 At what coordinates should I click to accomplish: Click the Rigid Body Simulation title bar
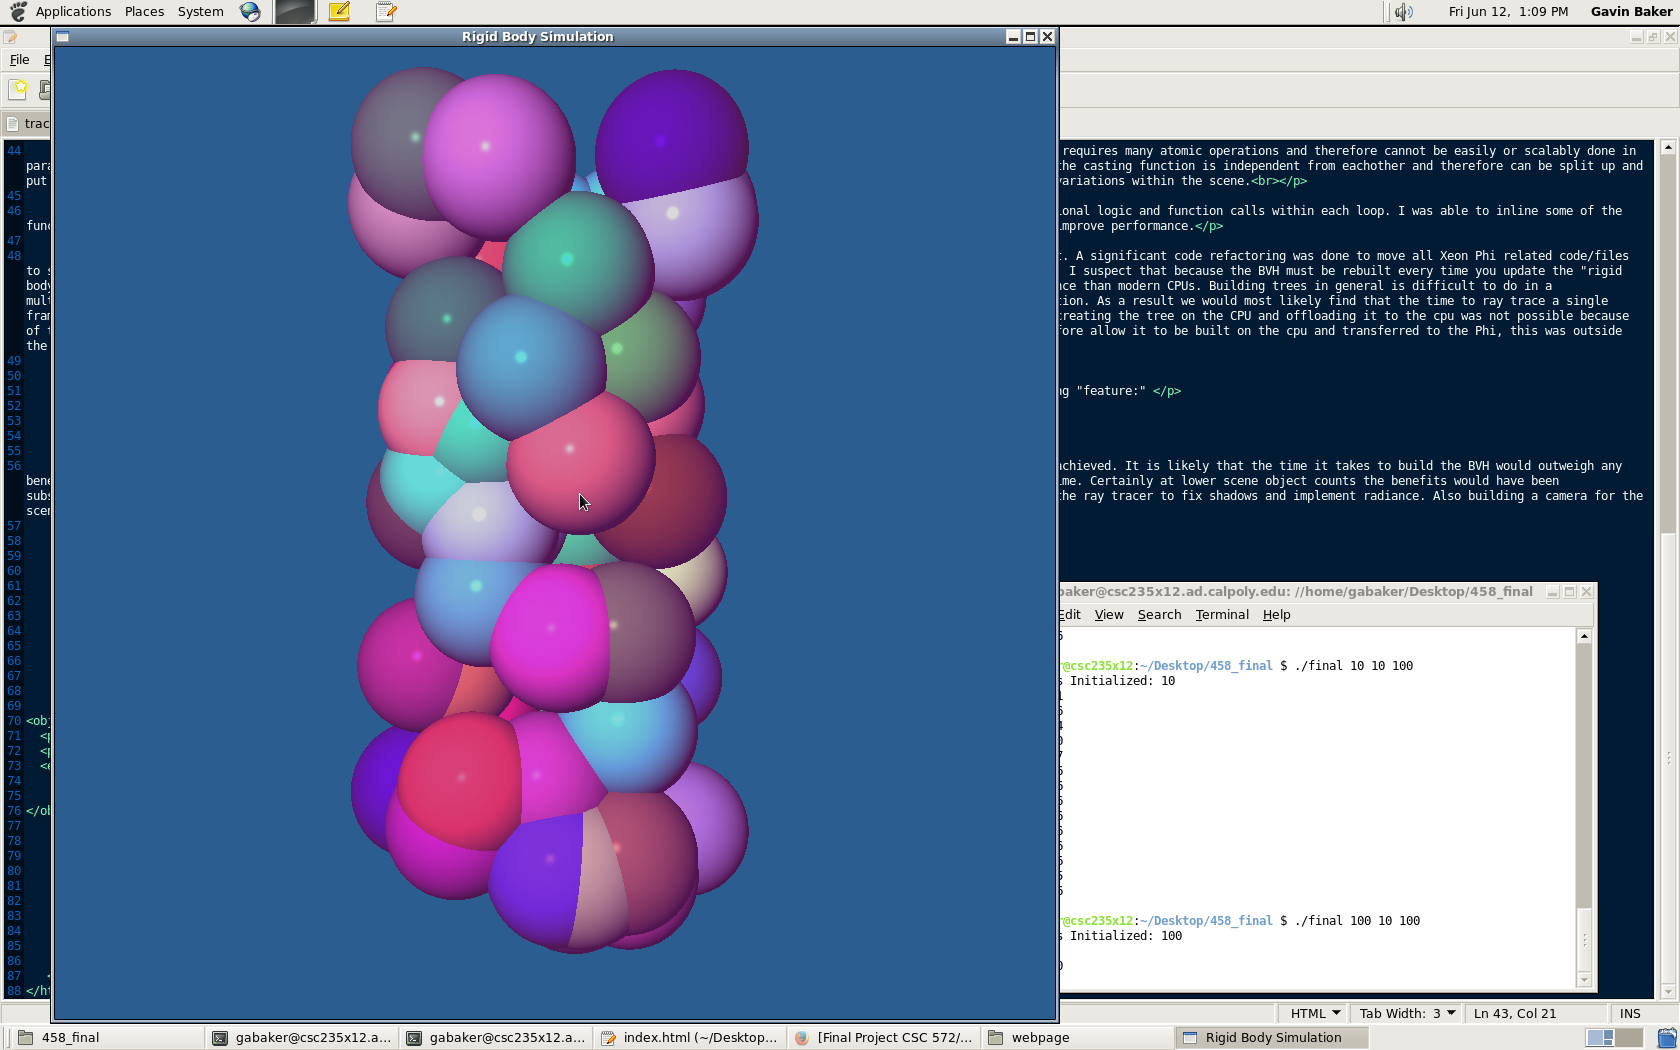pyautogui.click(x=537, y=37)
